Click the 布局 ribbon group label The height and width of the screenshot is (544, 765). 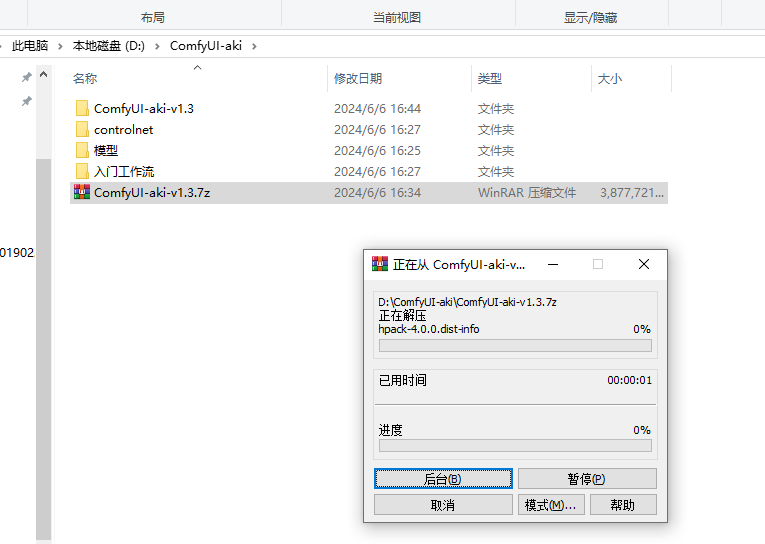pos(153,18)
